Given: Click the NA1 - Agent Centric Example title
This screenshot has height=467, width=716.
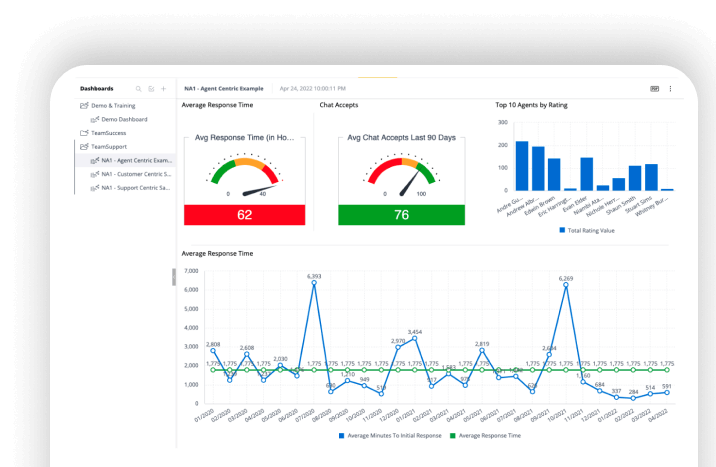Looking at the screenshot, I should click(x=223, y=89).
